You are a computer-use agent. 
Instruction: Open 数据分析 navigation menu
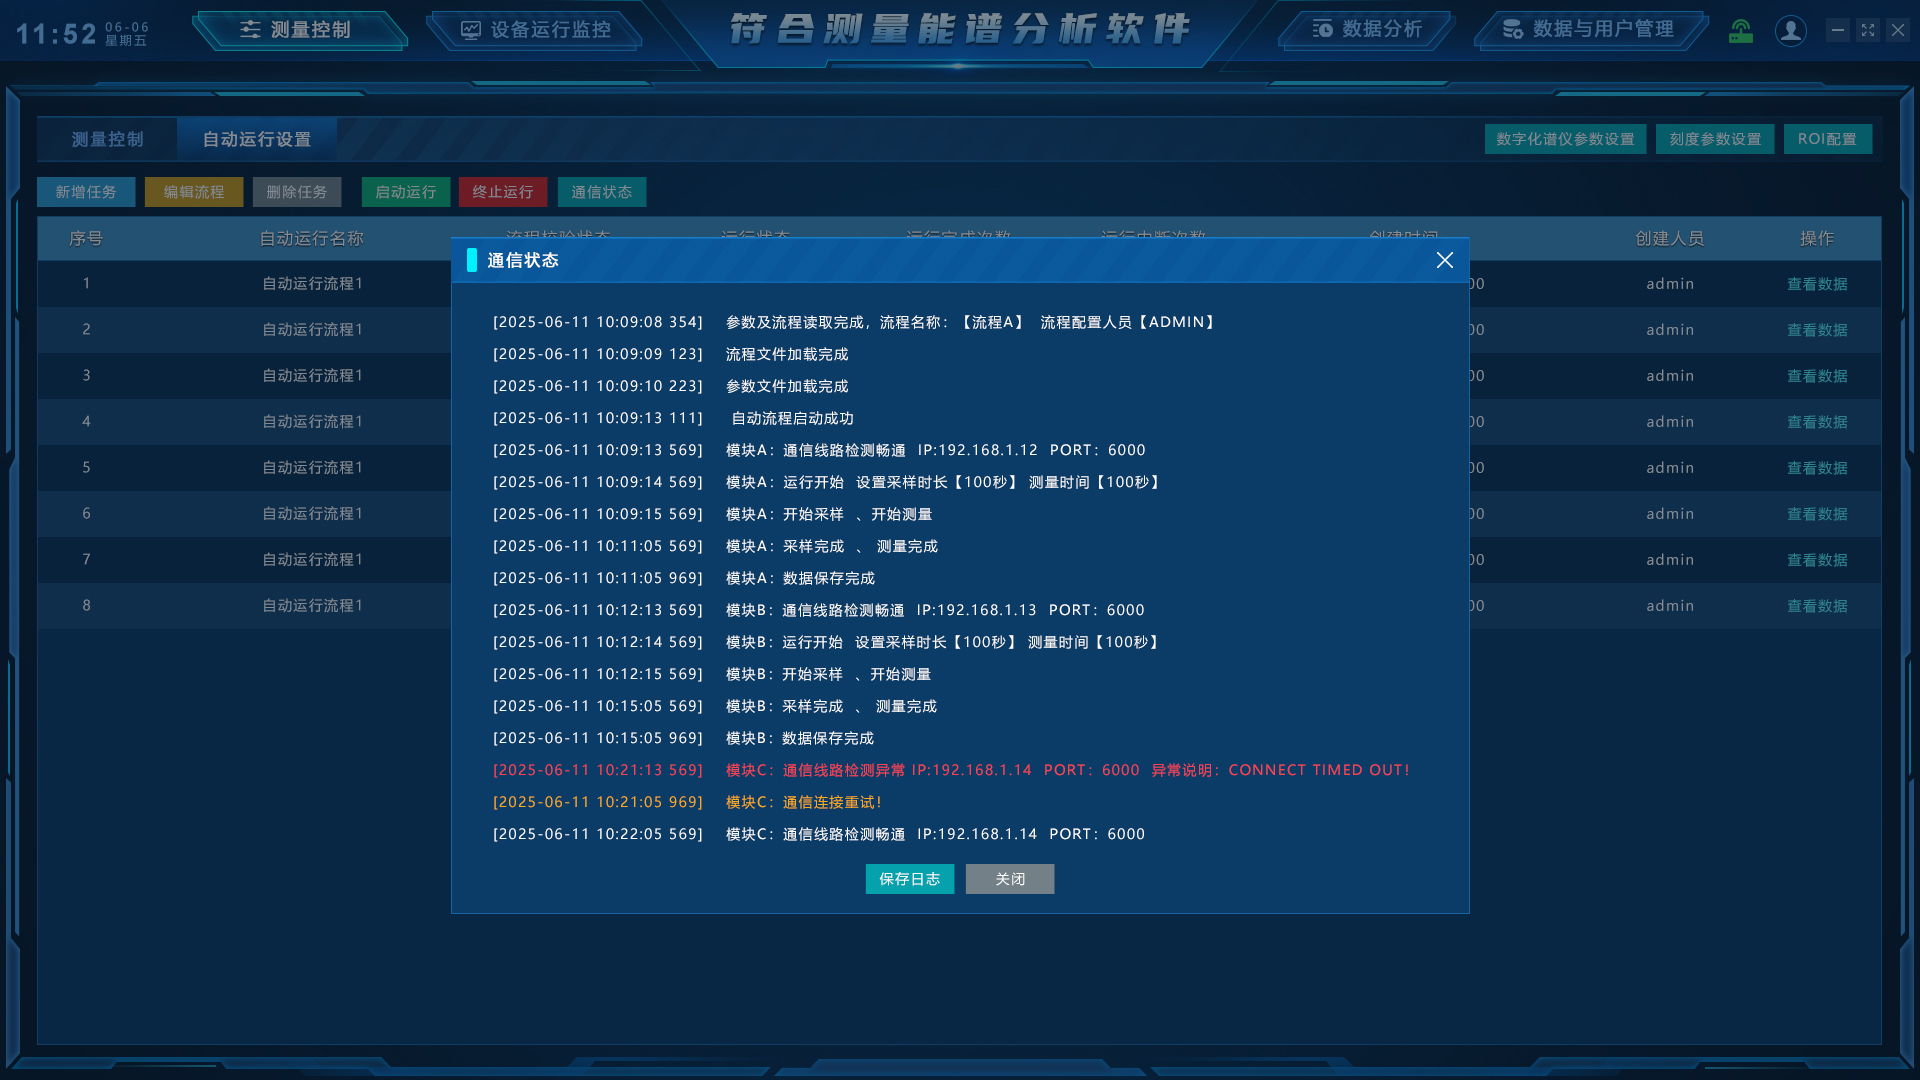click(x=1367, y=30)
